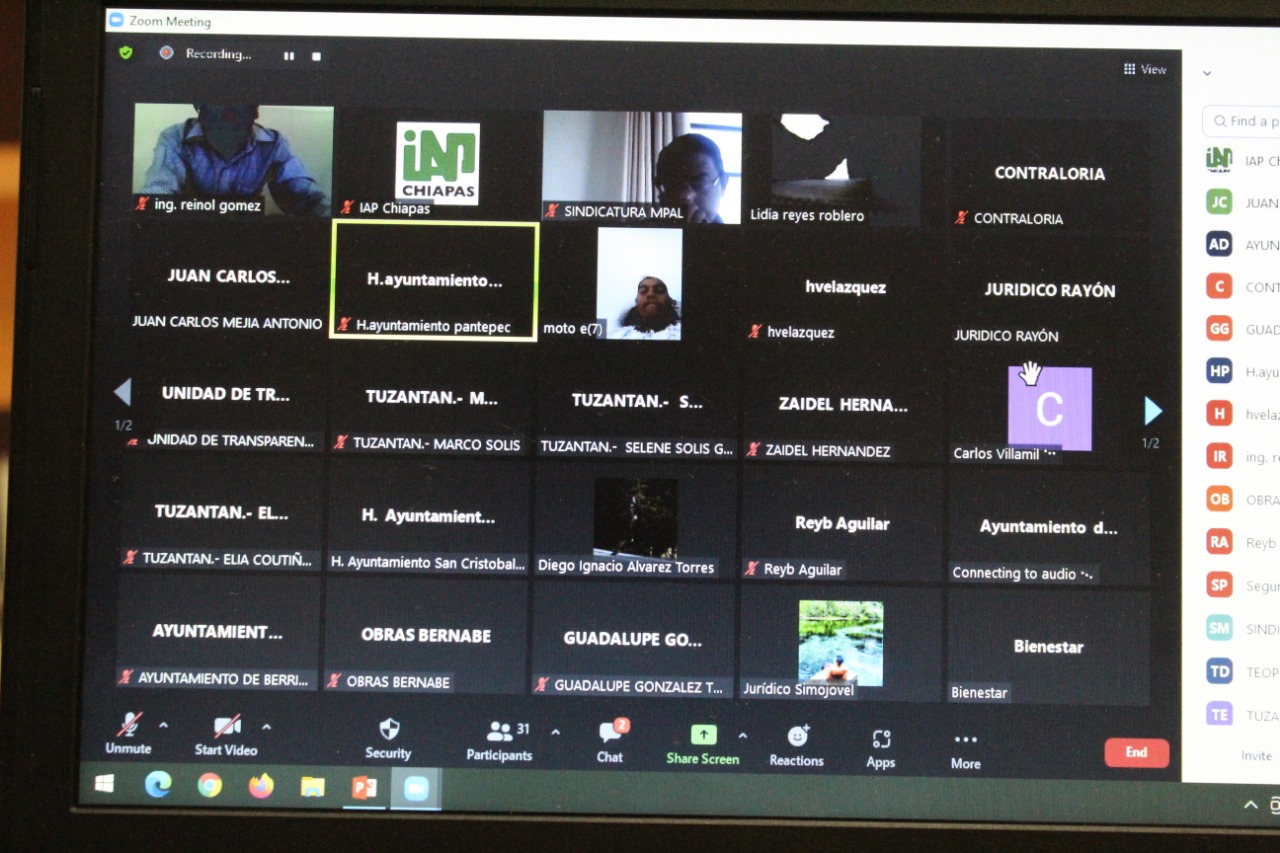This screenshot has height=853, width=1280.
Task: Open File Explorer from taskbar
Action: click(312, 787)
